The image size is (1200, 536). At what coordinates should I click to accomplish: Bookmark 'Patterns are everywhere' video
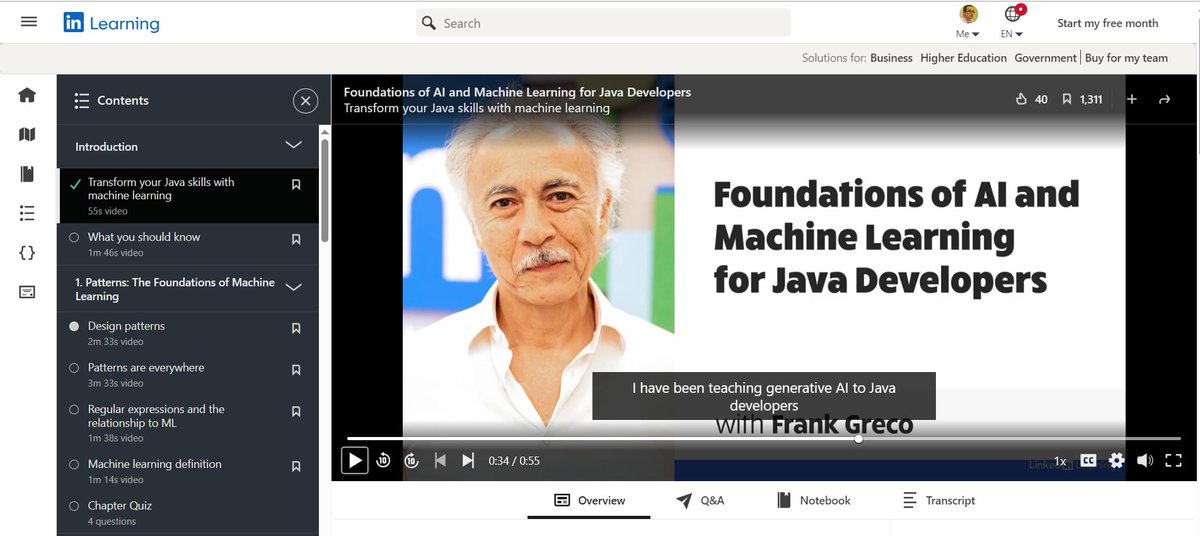pos(296,369)
